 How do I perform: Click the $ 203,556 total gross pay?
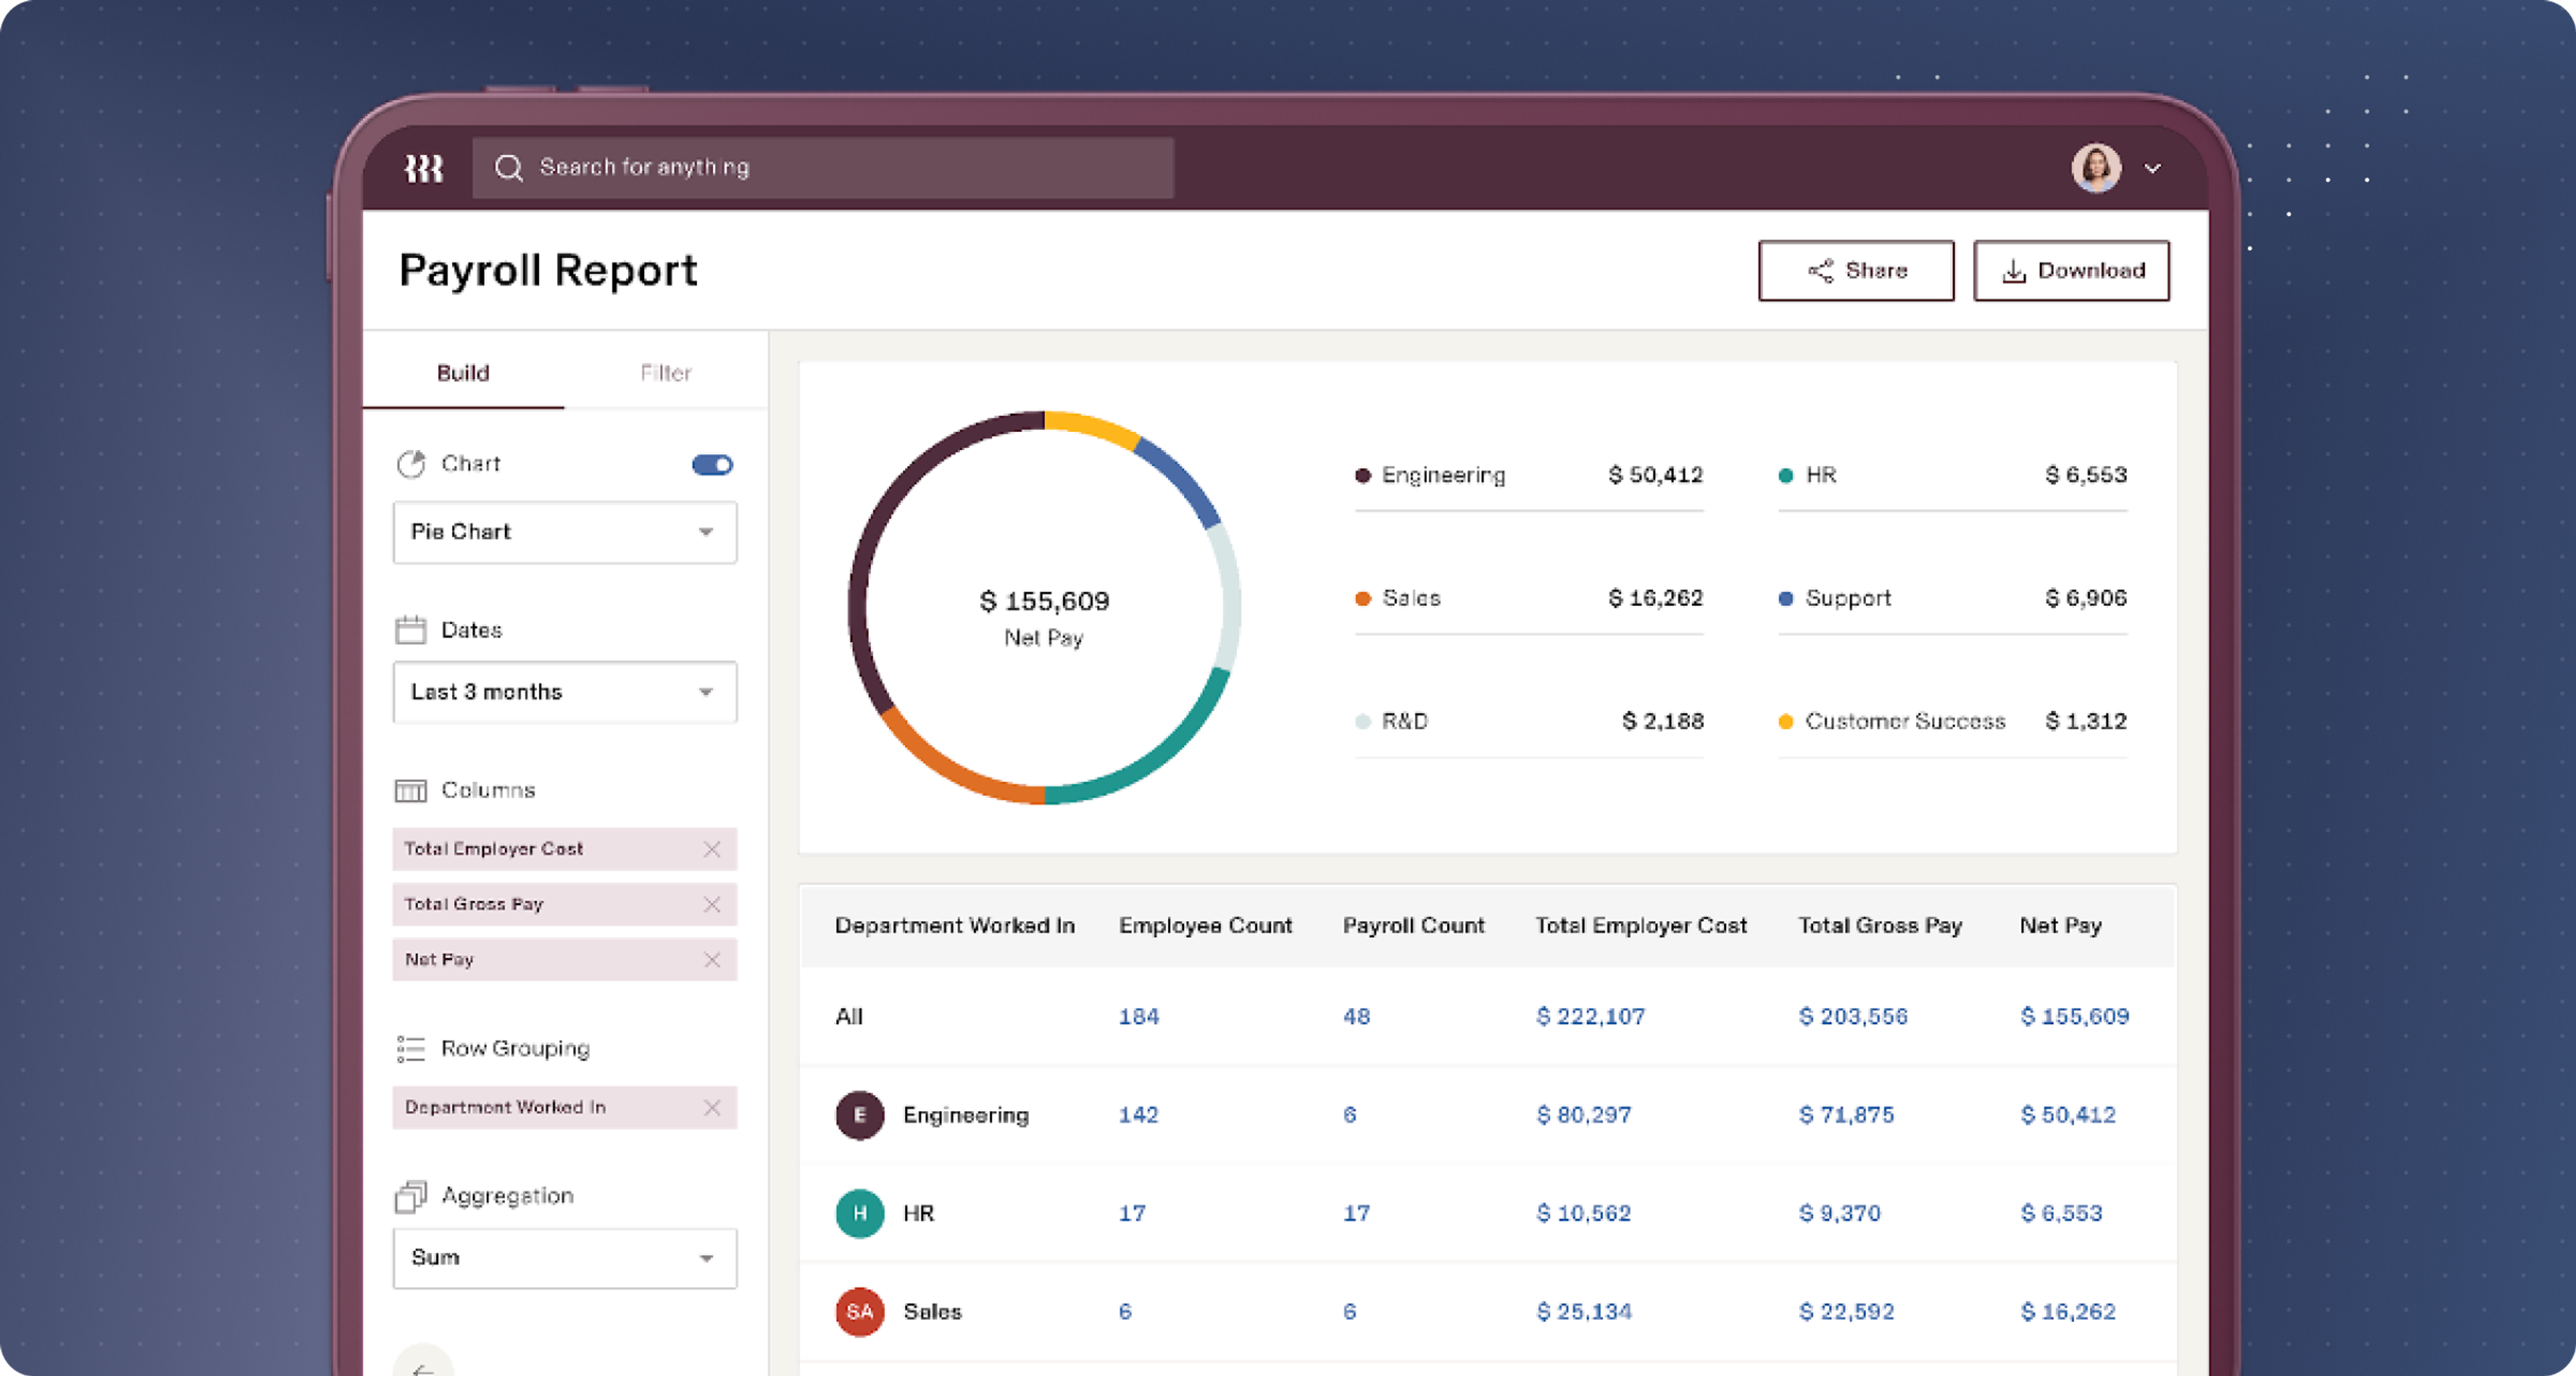1853,1016
